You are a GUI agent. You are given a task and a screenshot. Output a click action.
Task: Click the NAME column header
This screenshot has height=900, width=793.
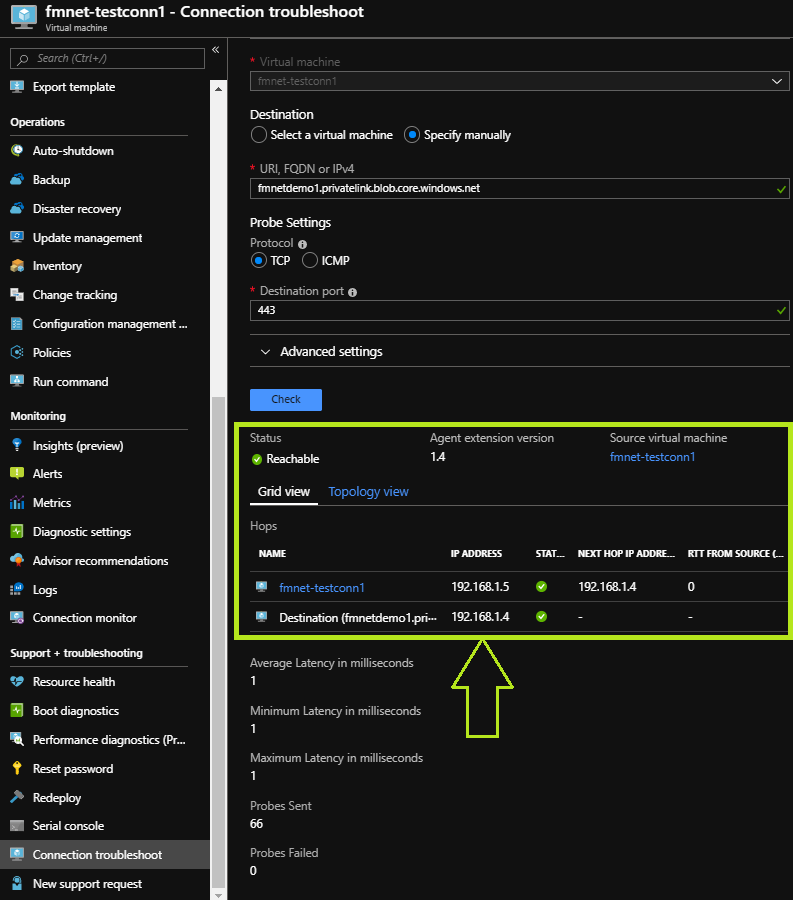(x=273, y=553)
